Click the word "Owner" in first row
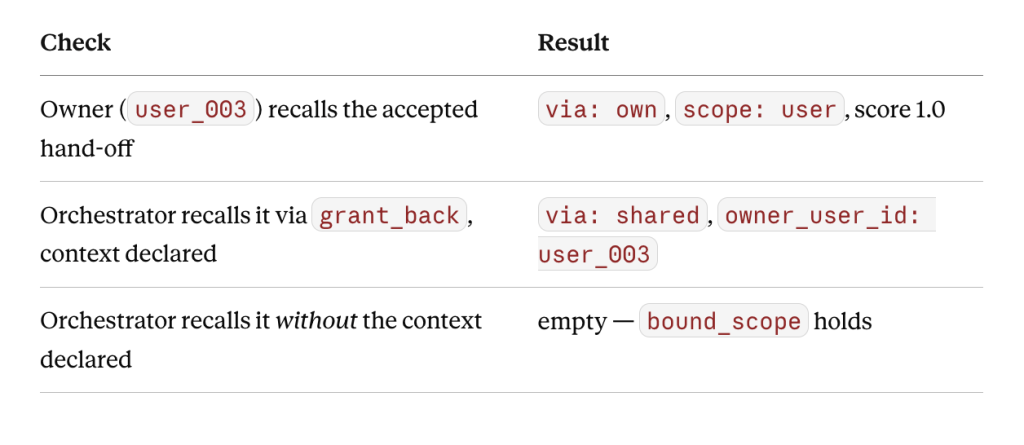 click(x=77, y=110)
